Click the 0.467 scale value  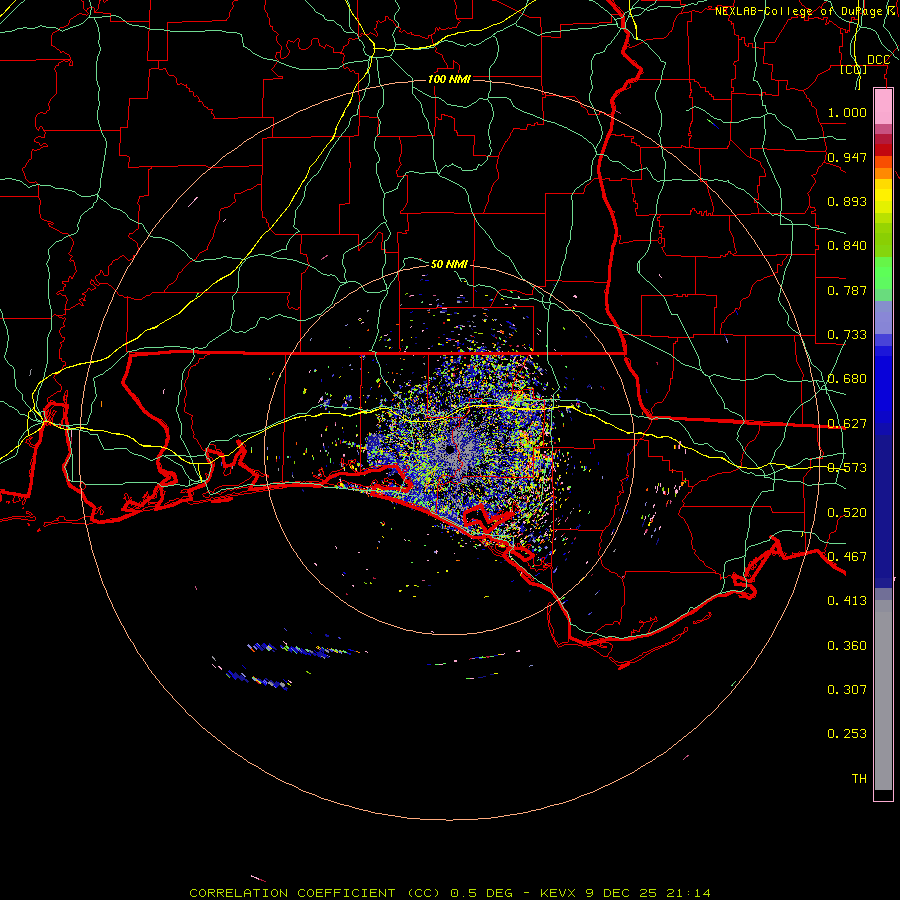tap(847, 557)
